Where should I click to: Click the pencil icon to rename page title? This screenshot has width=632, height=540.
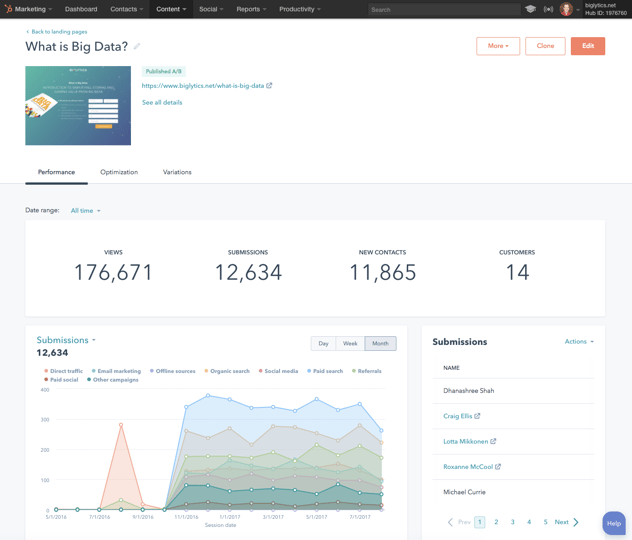[x=137, y=47]
